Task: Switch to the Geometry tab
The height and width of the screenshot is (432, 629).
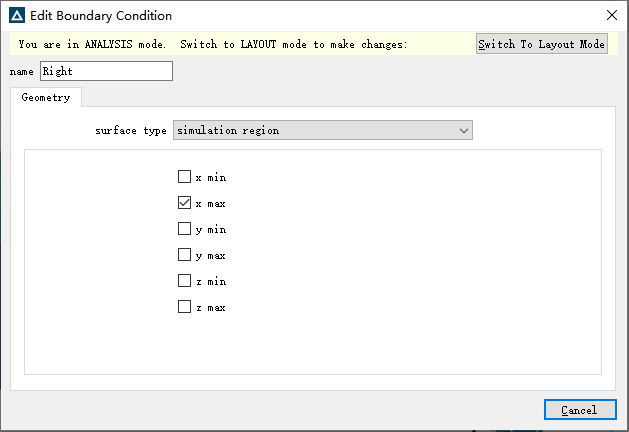Action: (x=46, y=97)
